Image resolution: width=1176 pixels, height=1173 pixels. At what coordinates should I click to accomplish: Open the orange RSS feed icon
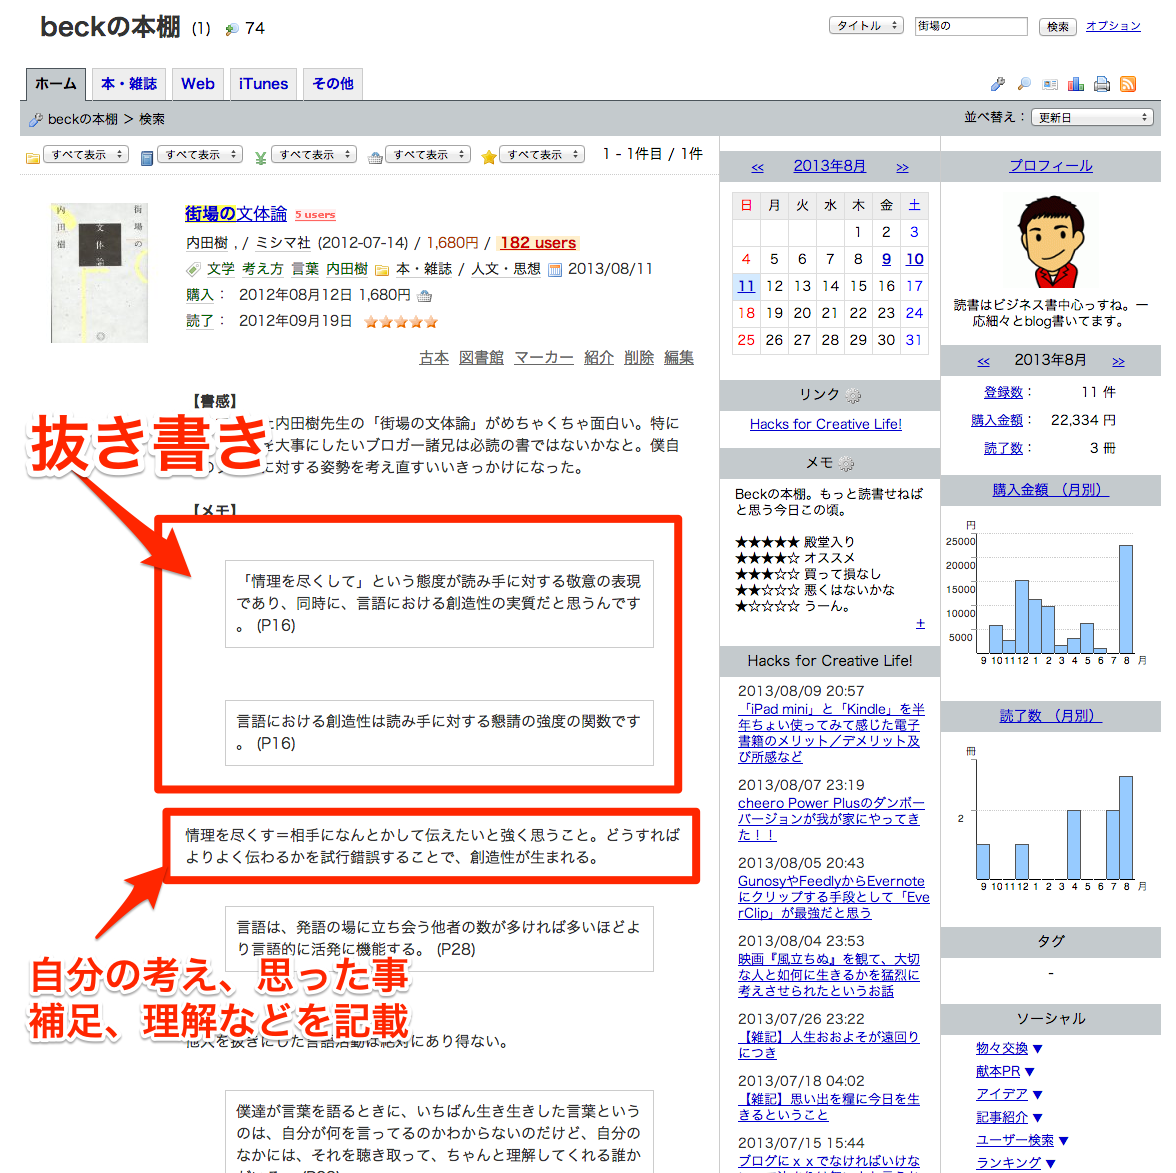[x=1127, y=85]
